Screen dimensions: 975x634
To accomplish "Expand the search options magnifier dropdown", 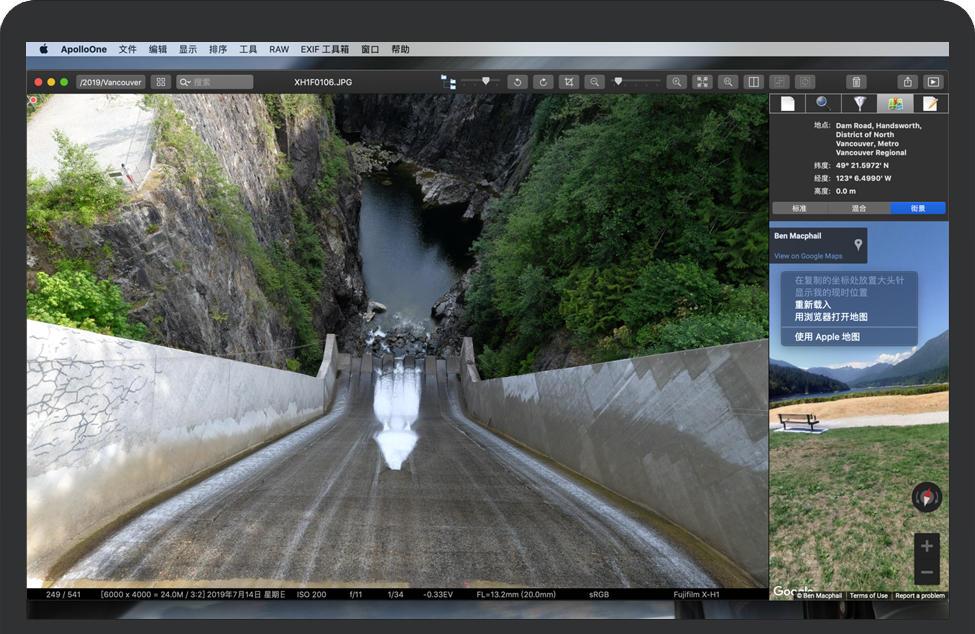I will click(x=186, y=82).
